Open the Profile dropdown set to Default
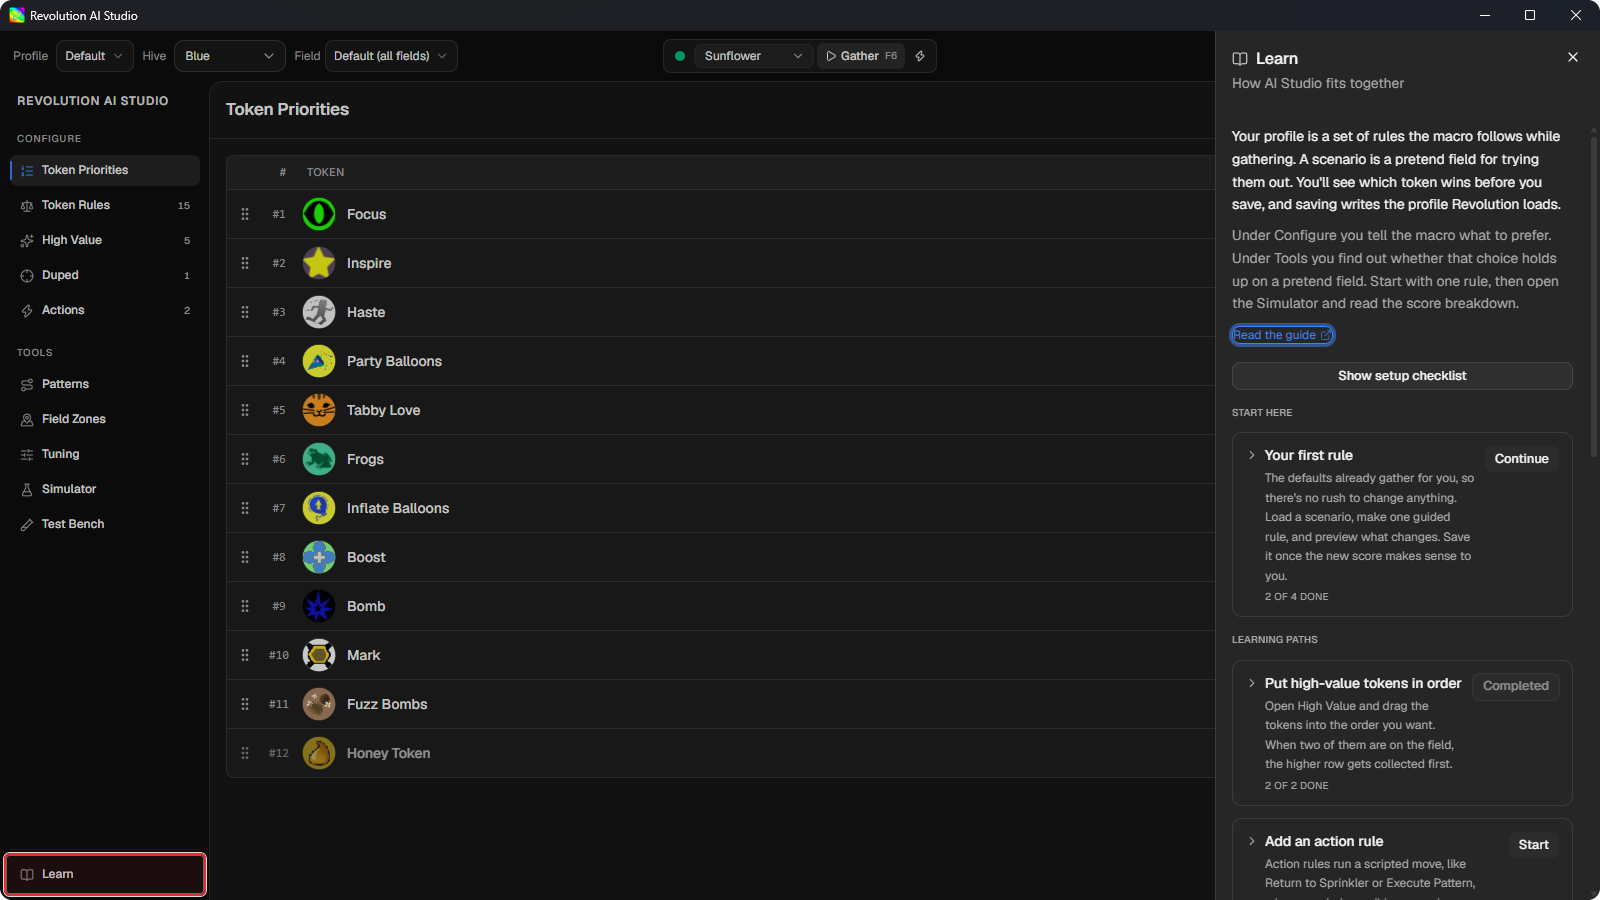 [x=94, y=56]
